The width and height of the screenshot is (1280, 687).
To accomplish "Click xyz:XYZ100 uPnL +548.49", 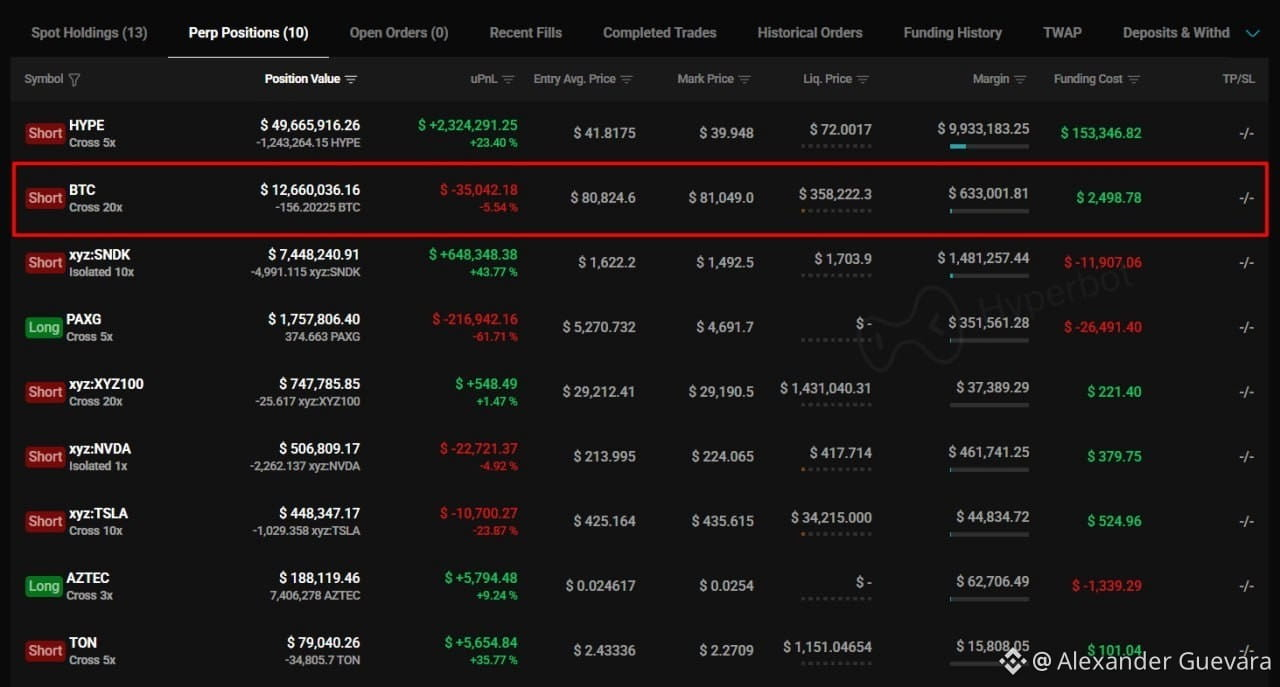I will tap(486, 384).
